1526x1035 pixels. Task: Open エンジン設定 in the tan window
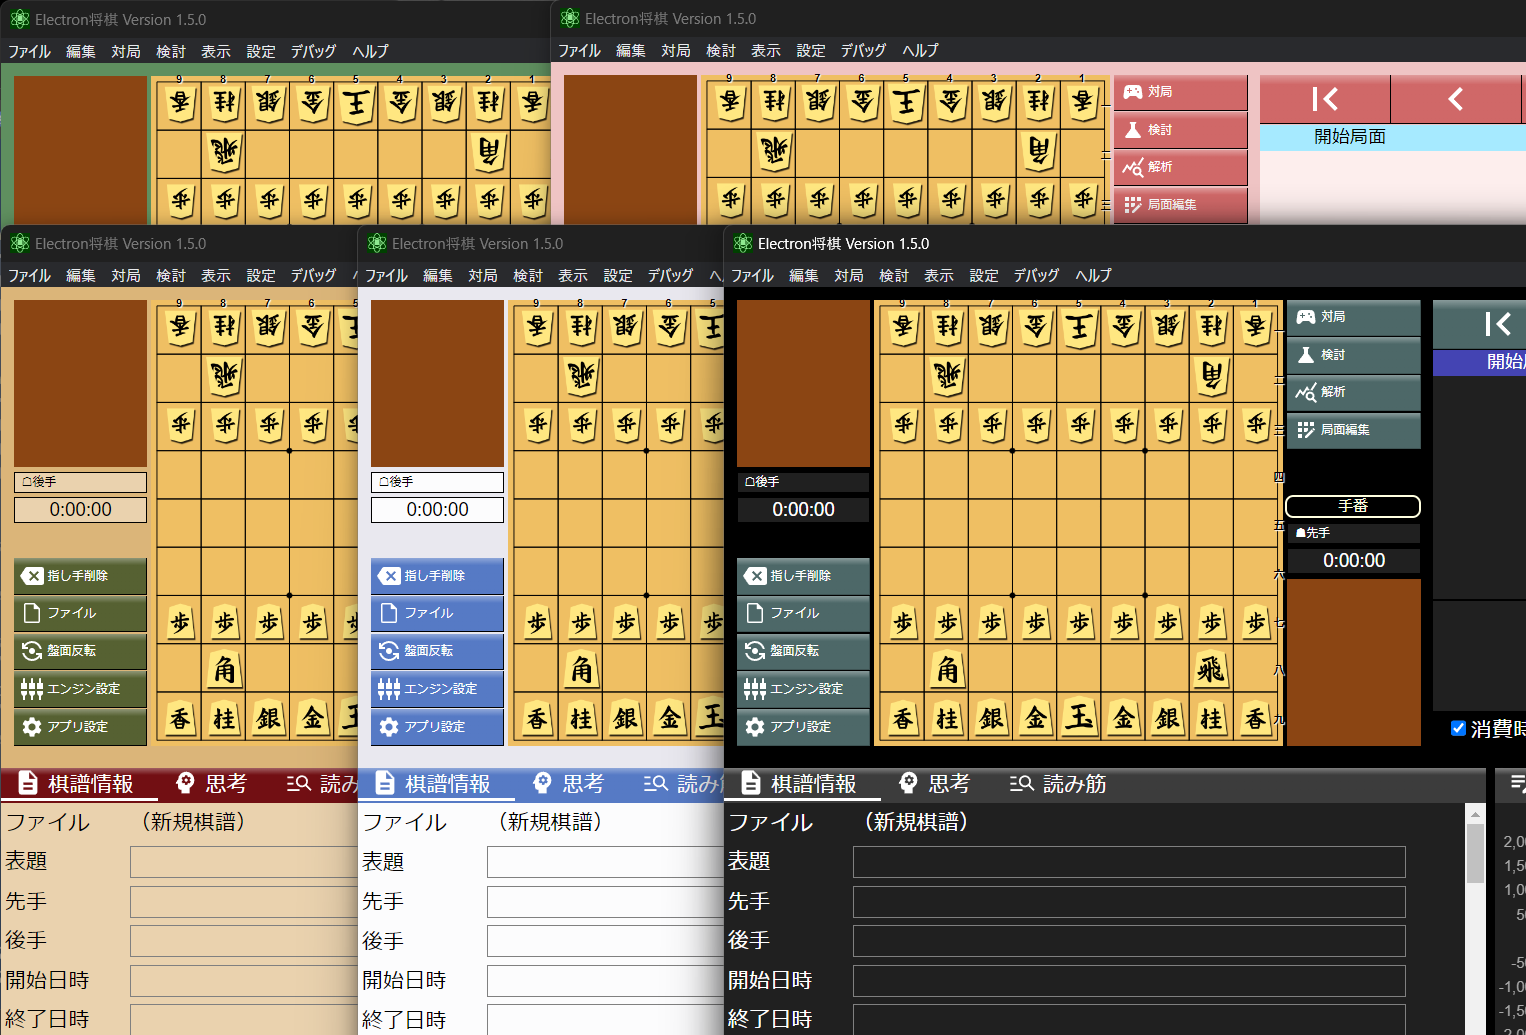pyautogui.click(x=80, y=689)
